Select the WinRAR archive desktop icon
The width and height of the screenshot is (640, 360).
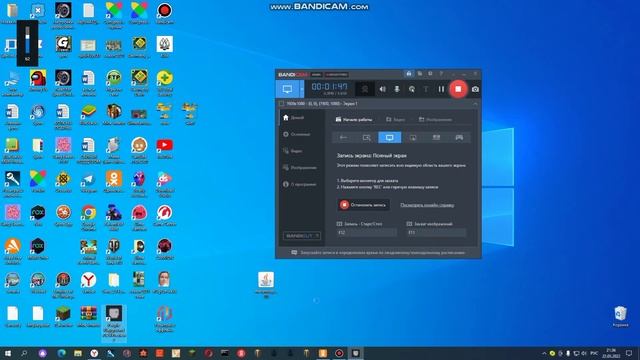coord(89,317)
